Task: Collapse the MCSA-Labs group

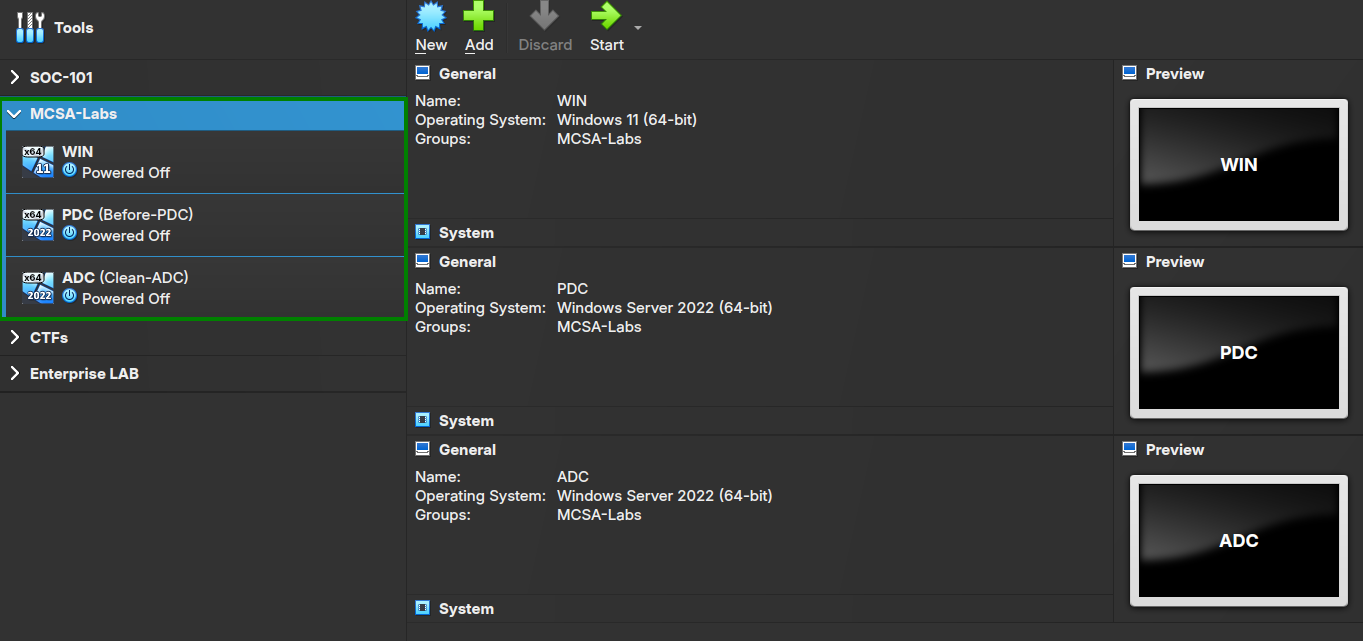Action: (14, 114)
